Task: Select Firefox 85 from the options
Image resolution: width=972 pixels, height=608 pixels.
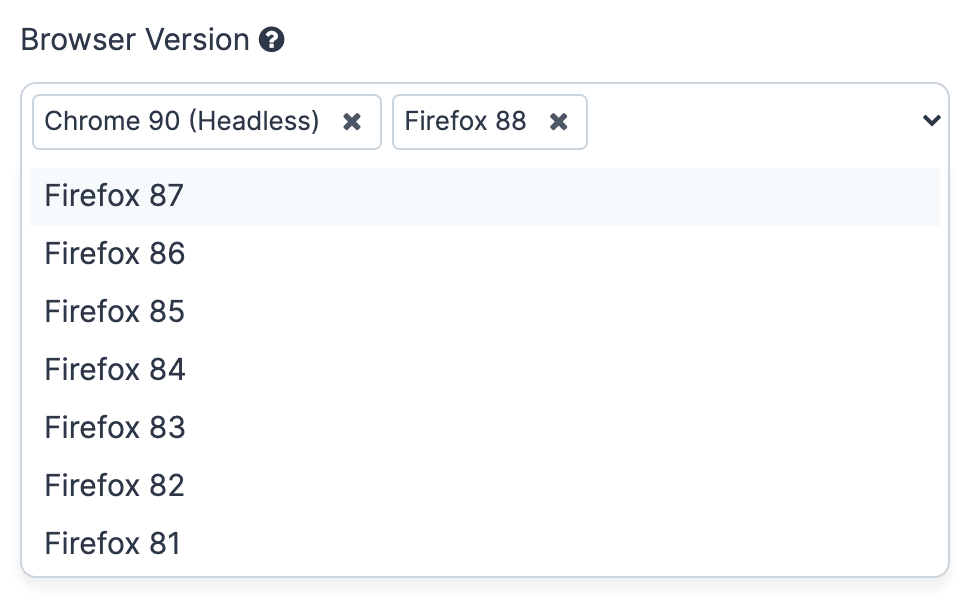Action: (114, 311)
